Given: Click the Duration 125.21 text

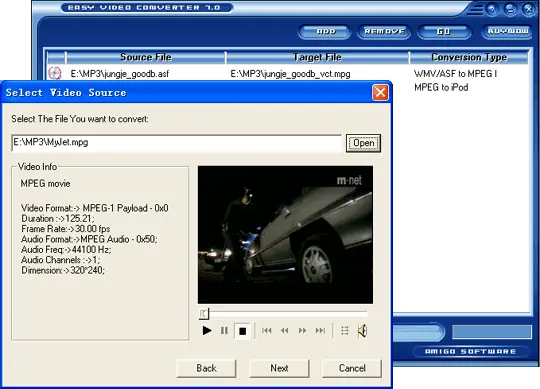Looking at the screenshot, I should point(58,219).
